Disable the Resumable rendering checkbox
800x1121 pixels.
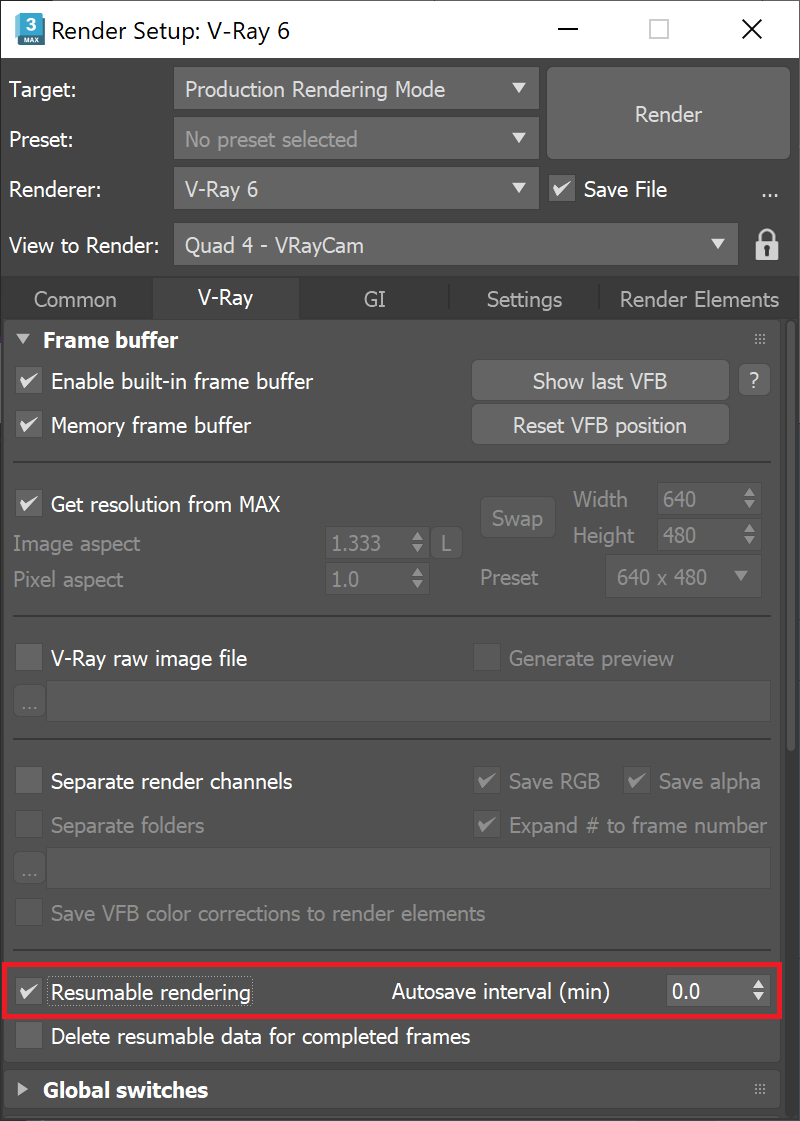[x=28, y=991]
